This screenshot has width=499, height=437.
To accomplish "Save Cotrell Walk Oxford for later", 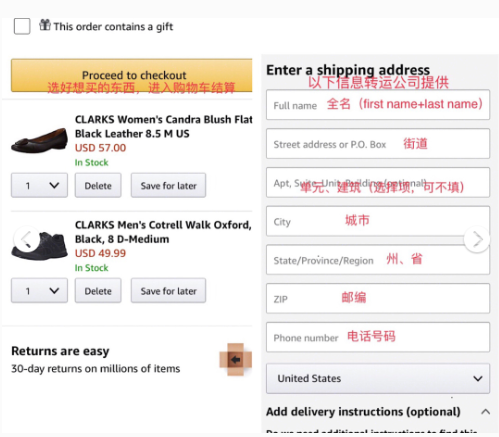I will point(168,291).
